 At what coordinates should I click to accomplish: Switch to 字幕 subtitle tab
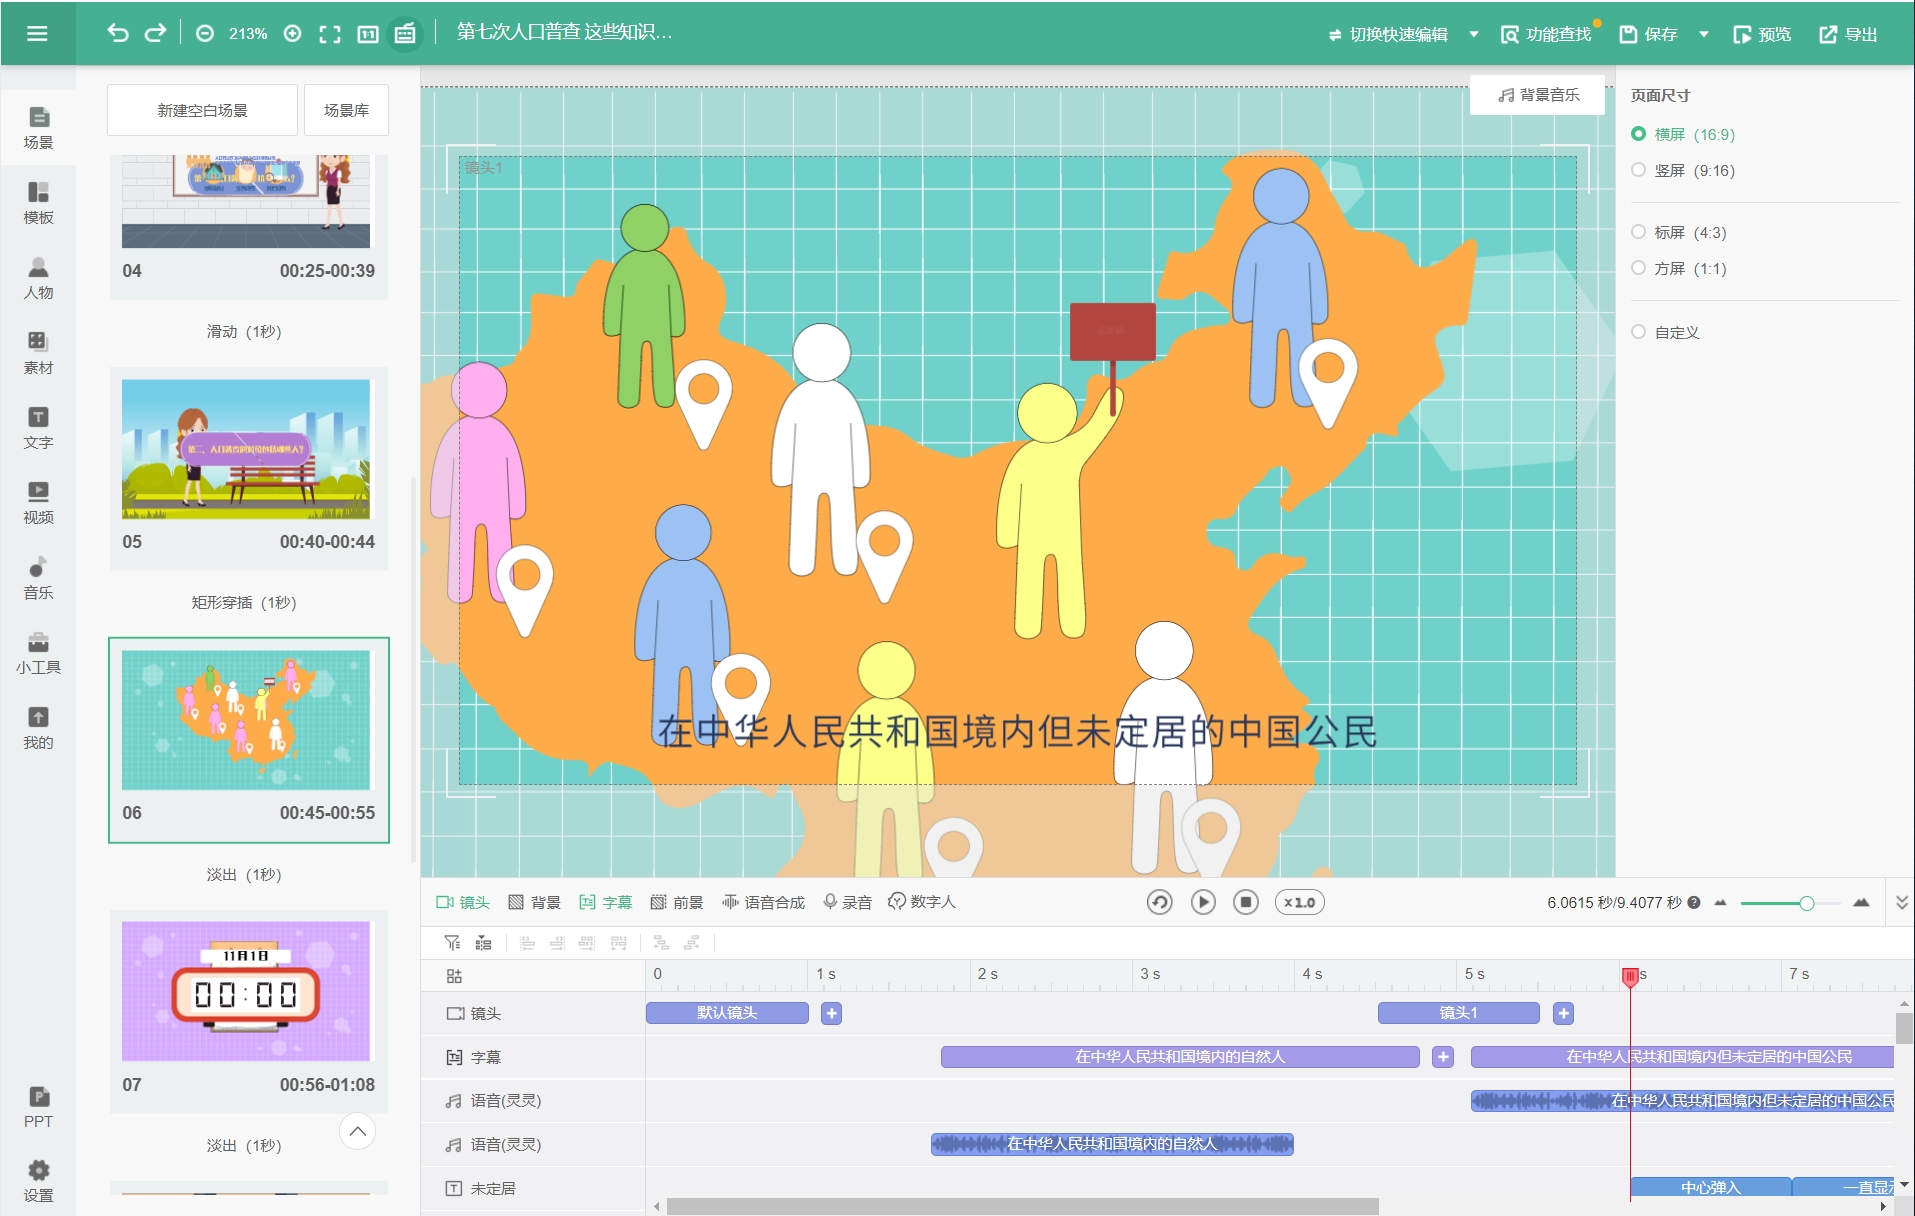[606, 902]
